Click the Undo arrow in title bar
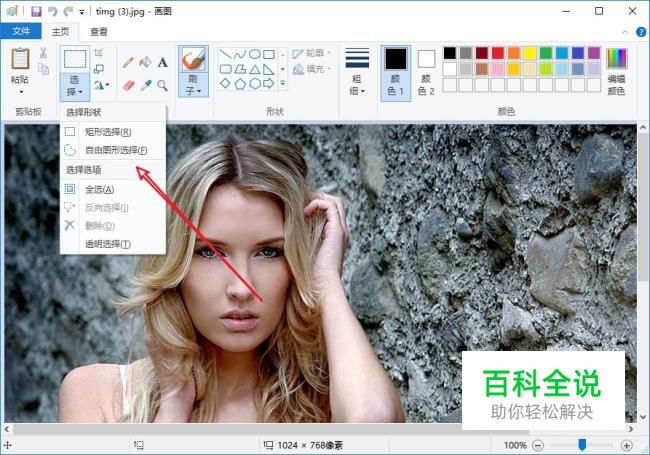This screenshot has width=650, height=455. (52, 11)
